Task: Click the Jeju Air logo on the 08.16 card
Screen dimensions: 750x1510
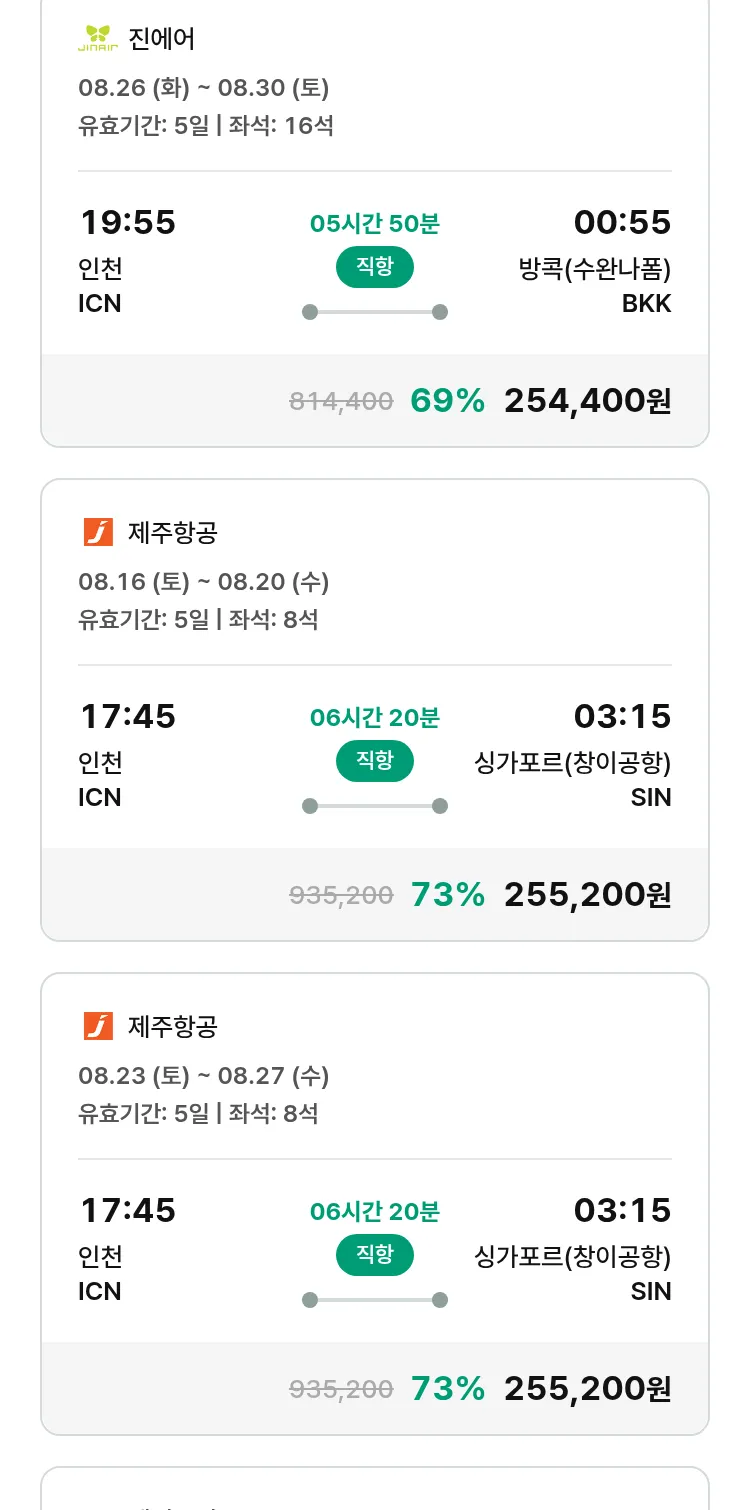Action: (98, 532)
